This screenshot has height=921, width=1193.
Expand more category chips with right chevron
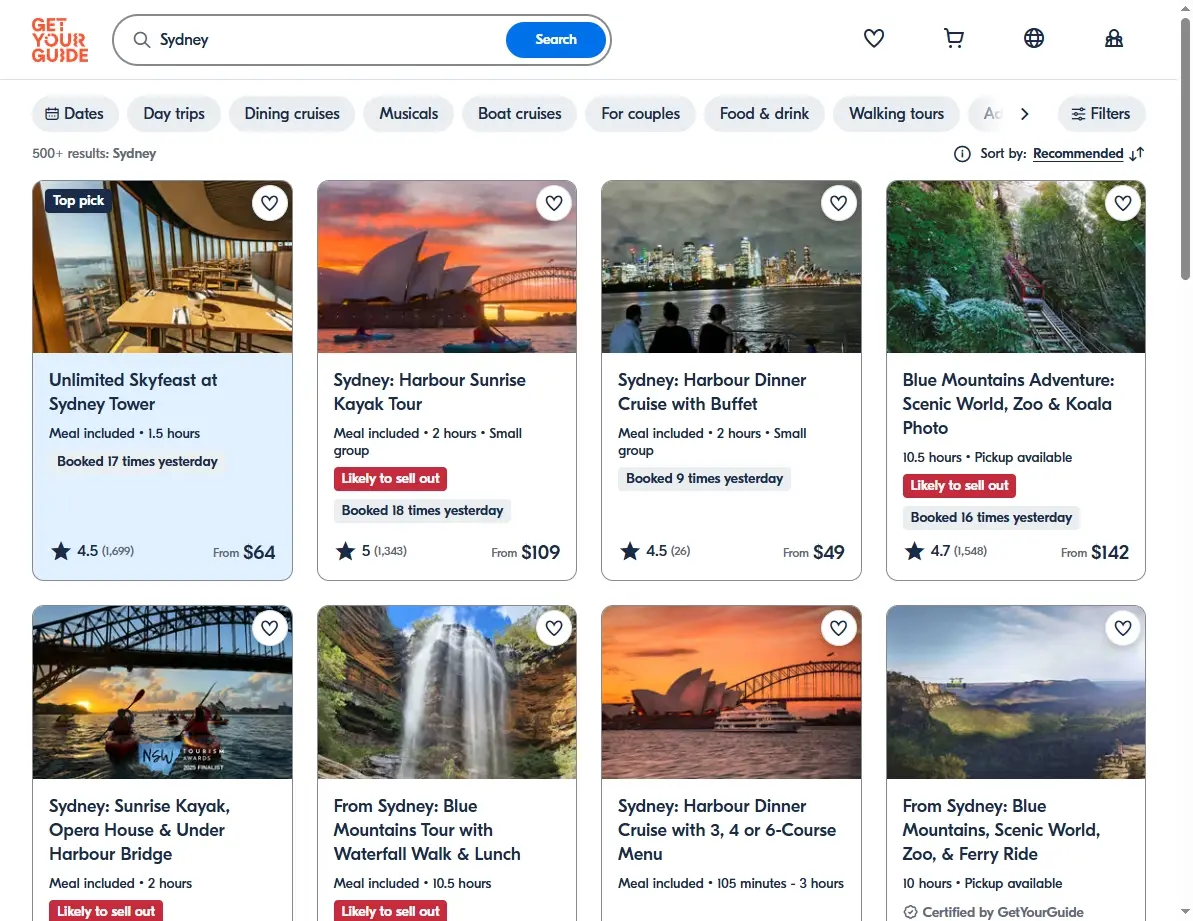point(1024,113)
